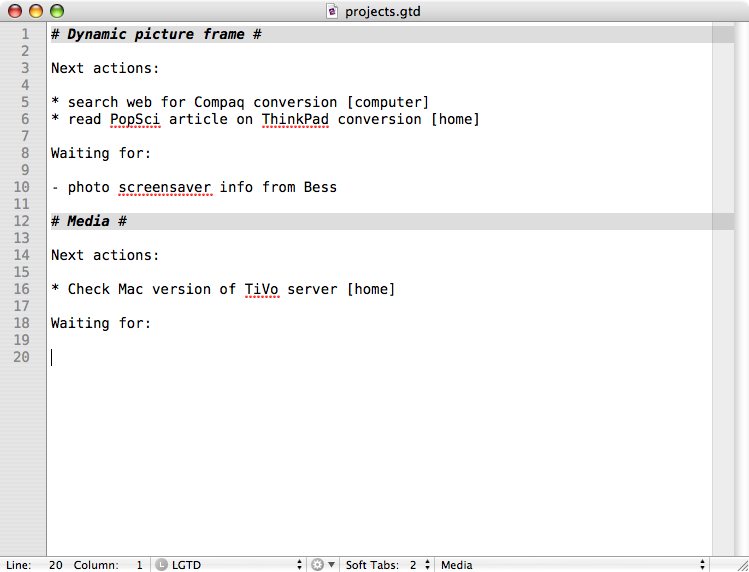Image resolution: width=749 pixels, height=572 pixels.
Task: Click the 'Waiting for:' text on line 8
Action: (x=101, y=153)
